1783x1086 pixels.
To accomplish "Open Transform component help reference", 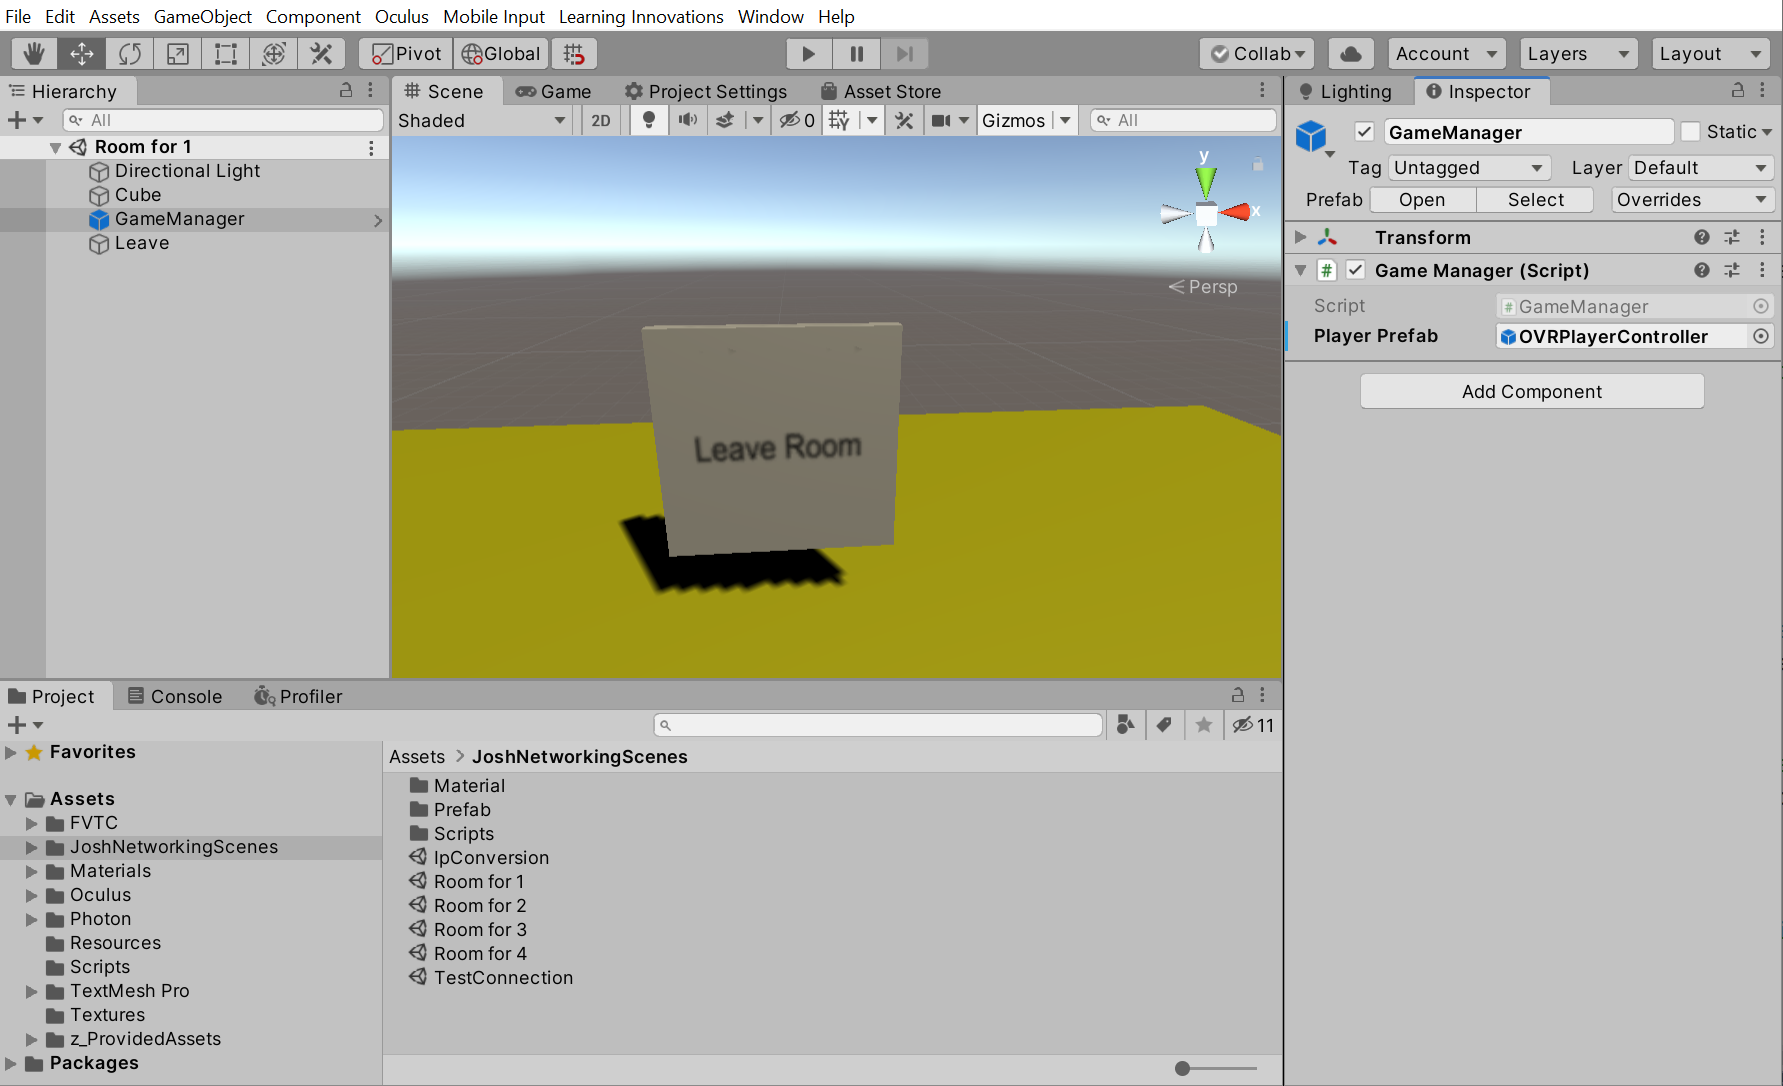I will 1702,237.
